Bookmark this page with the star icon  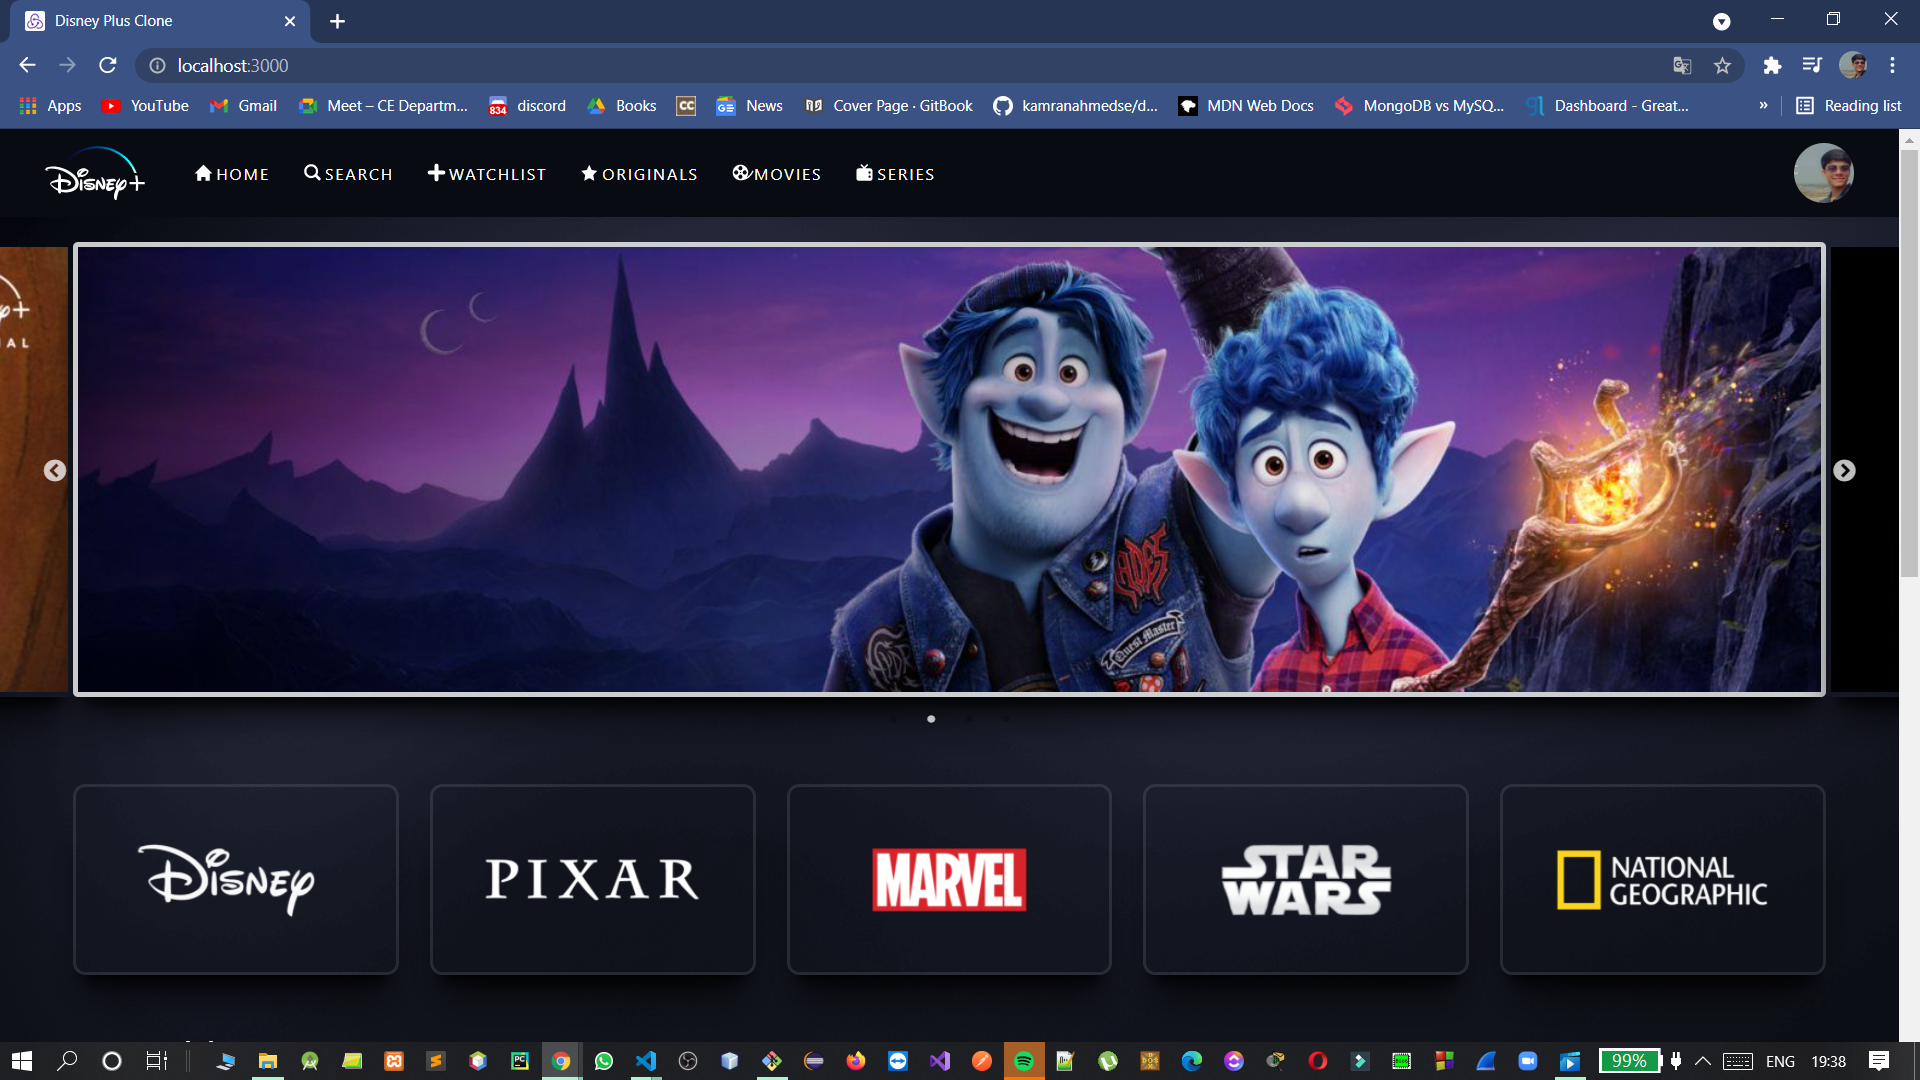pyautogui.click(x=1722, y=65)
